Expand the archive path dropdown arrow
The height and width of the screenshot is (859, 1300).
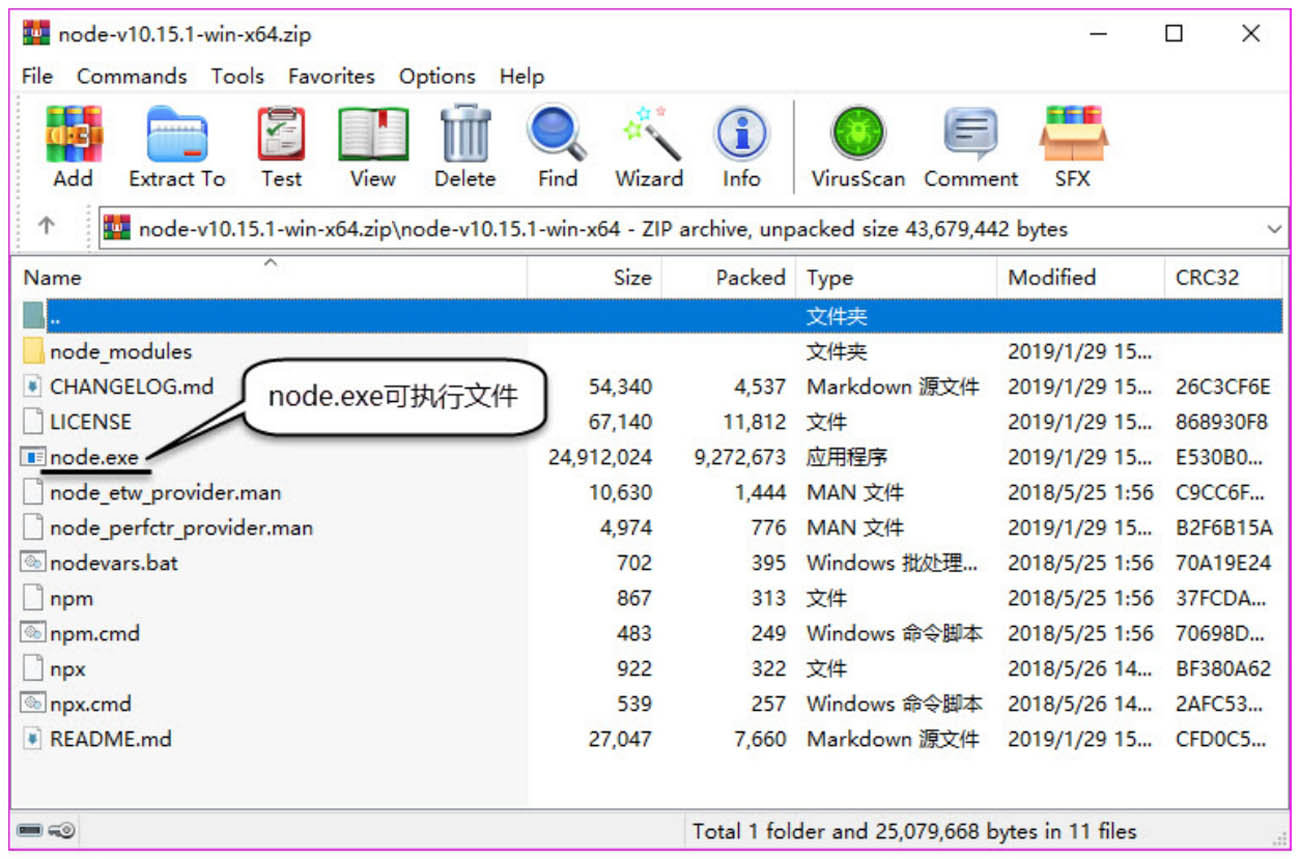[1274, 229]
